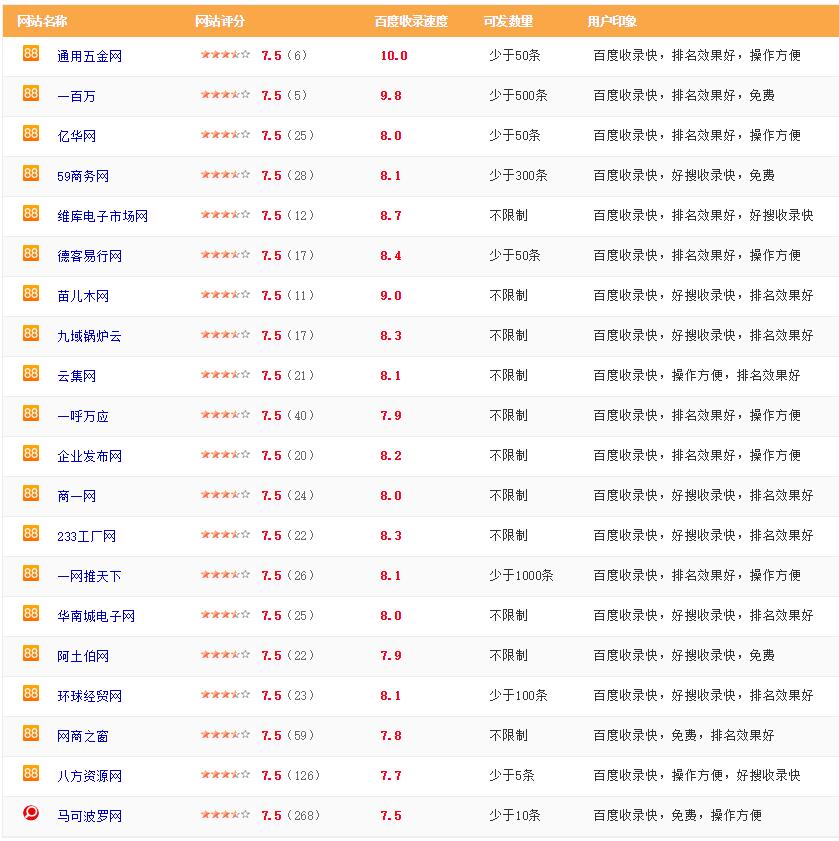This screenshot has height=841, width=839.
Task: Click 少于10条 in 马可波罗网 row
Action: pos(515,816)
